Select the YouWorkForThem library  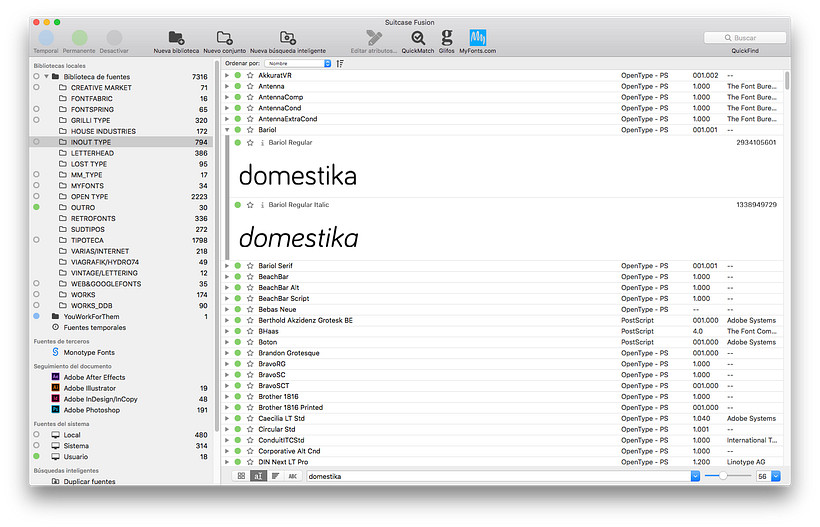[x=121, y=316]
